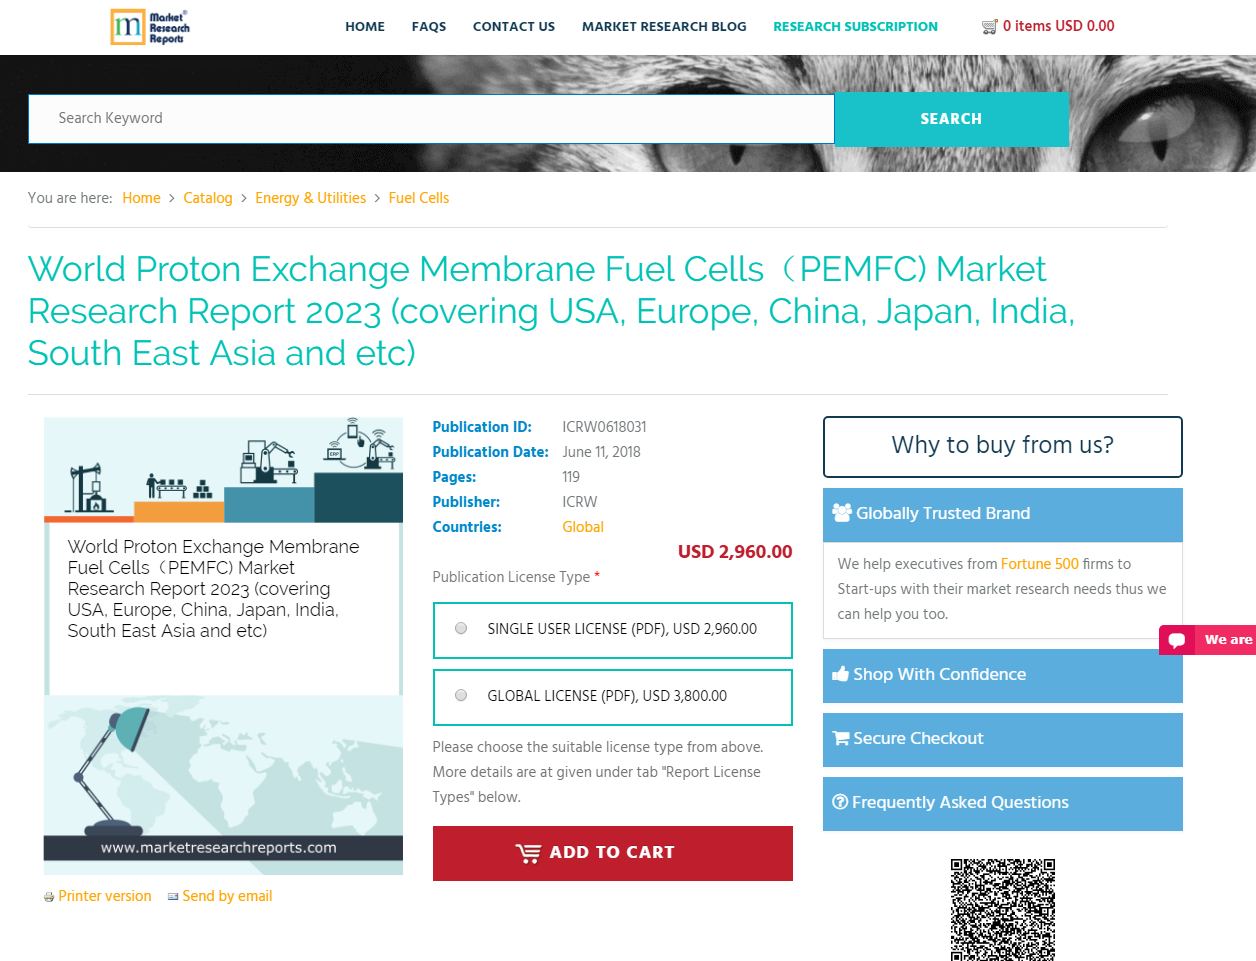Expand the Secure Checkout section
Viewport: 1256px width, 961px height.
click(x=1003, y=739)
